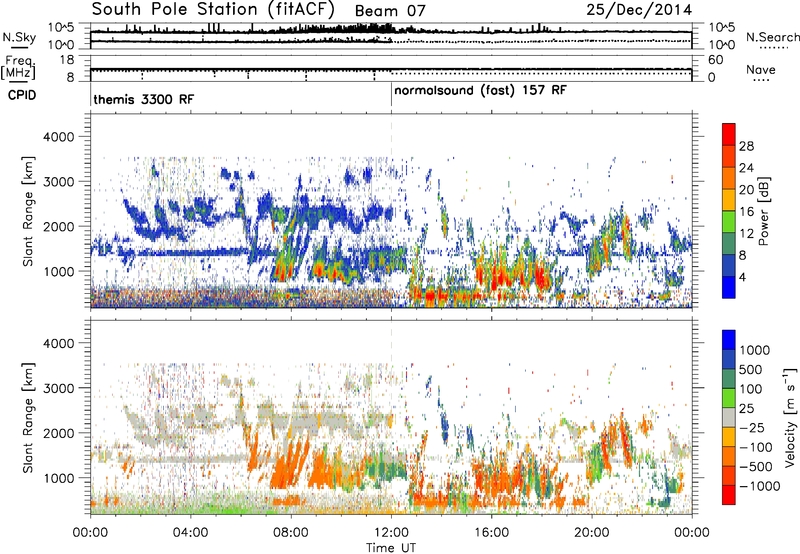Click the '1000' tick on the Velocity colorbar
The height and width of the screenshot is (554, 800).
point(755,350)
